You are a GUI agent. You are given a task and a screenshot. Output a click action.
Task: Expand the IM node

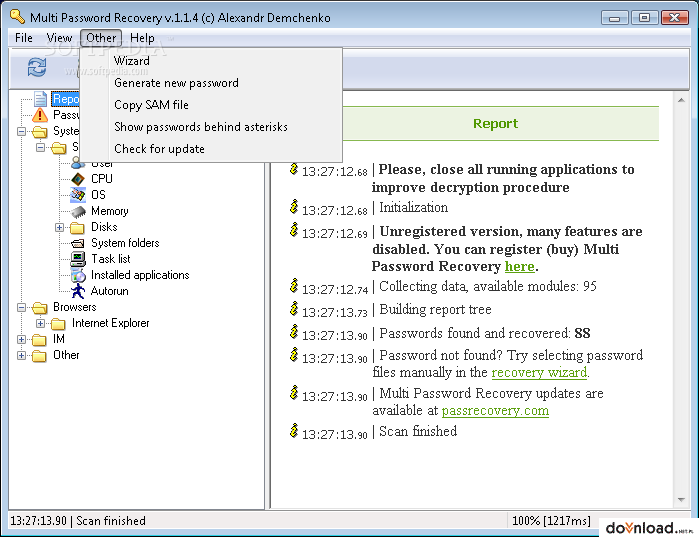coord(21,340)
